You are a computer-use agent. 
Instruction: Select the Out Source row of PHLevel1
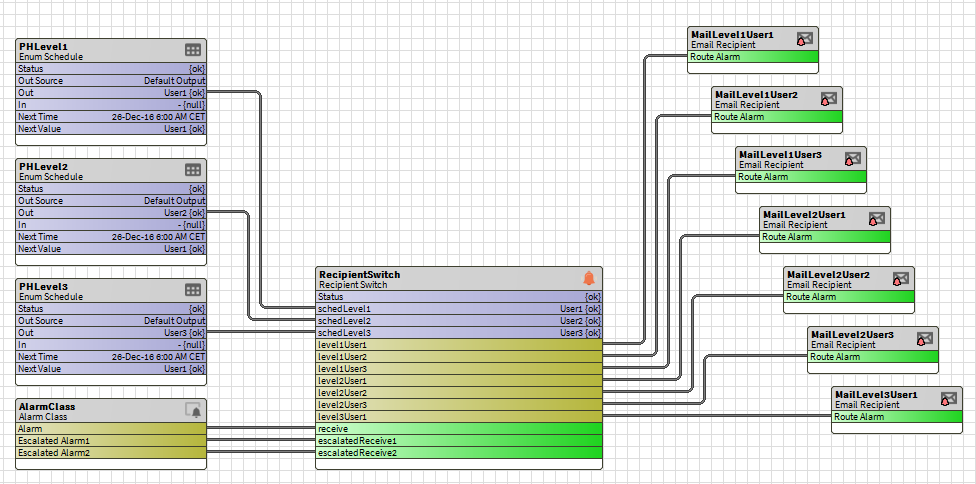(x=111, y=81)
